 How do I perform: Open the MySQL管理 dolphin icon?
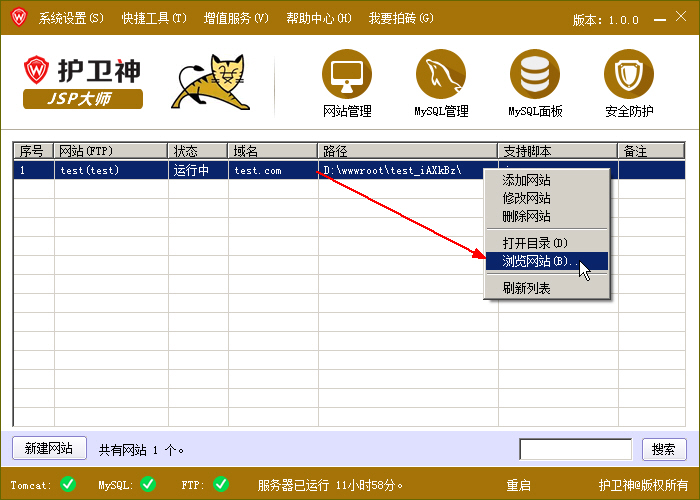click(x=441, y=74)
